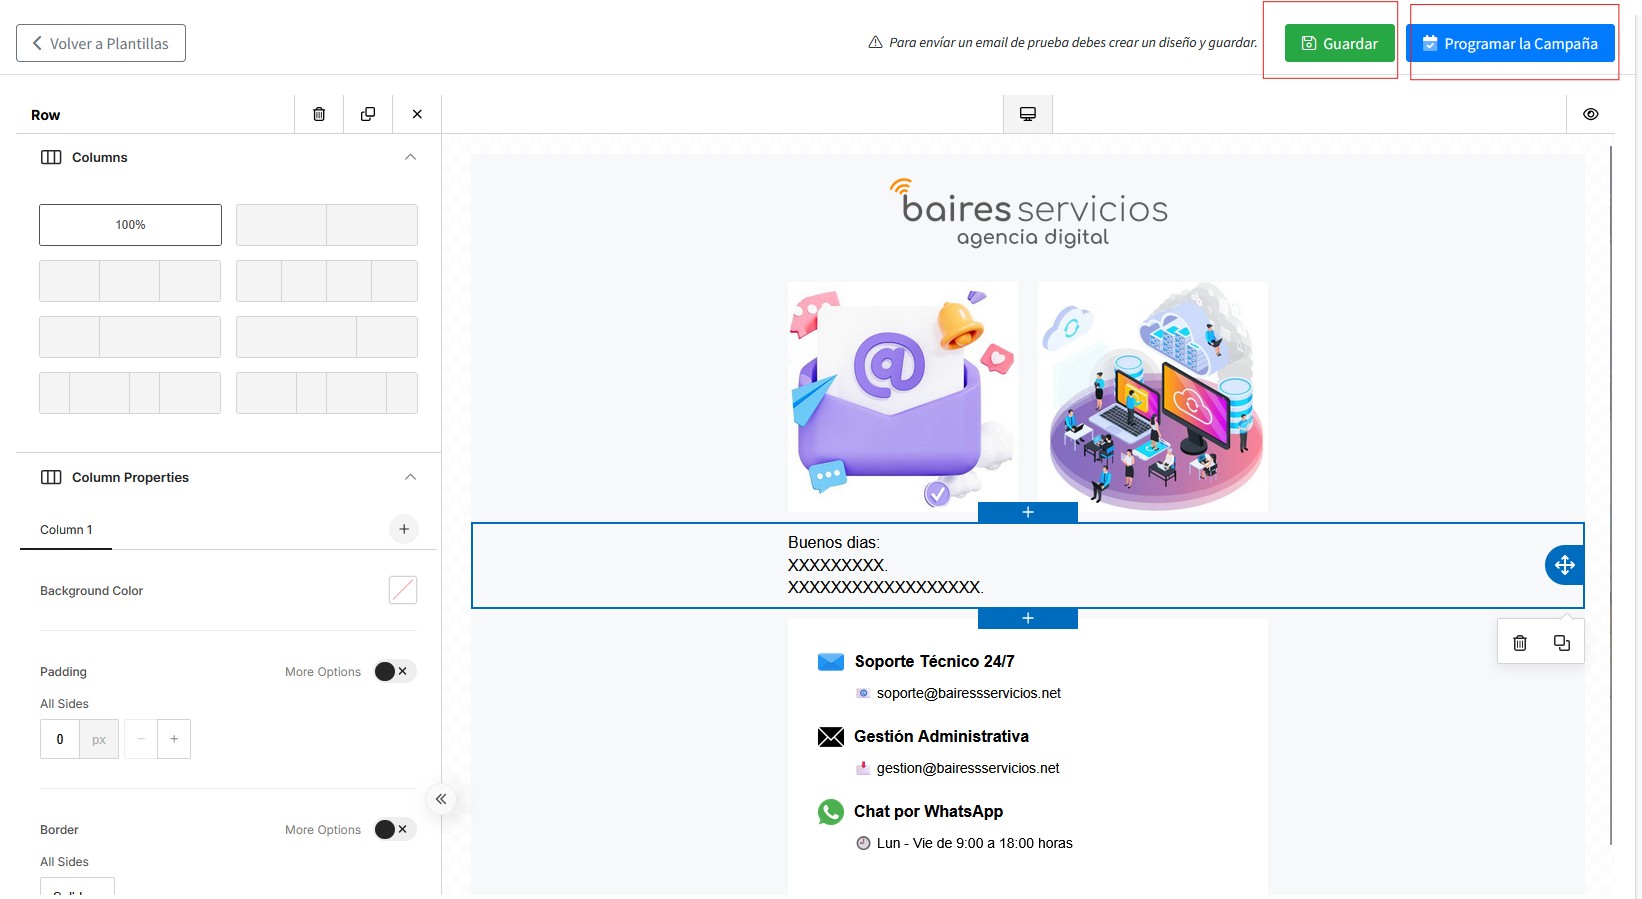The width and height of the screenshot is (1642, 899).
Task: Enable Border More Options switch
Action: coord(394,829)
